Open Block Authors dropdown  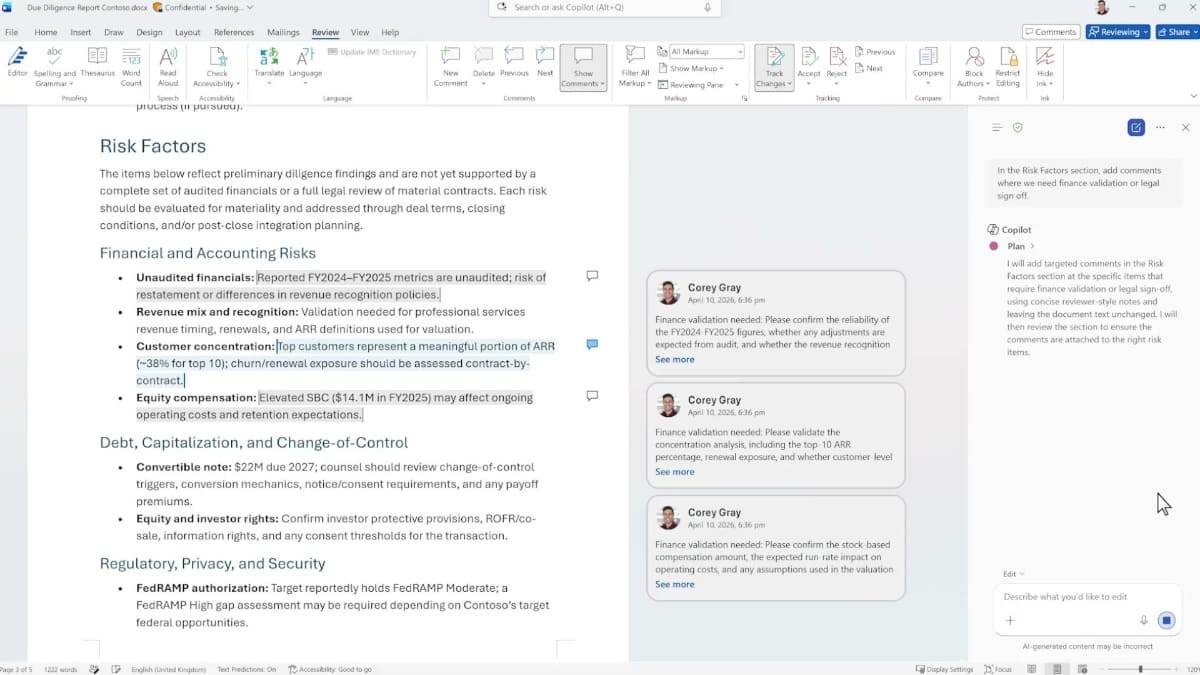[974, 66]
